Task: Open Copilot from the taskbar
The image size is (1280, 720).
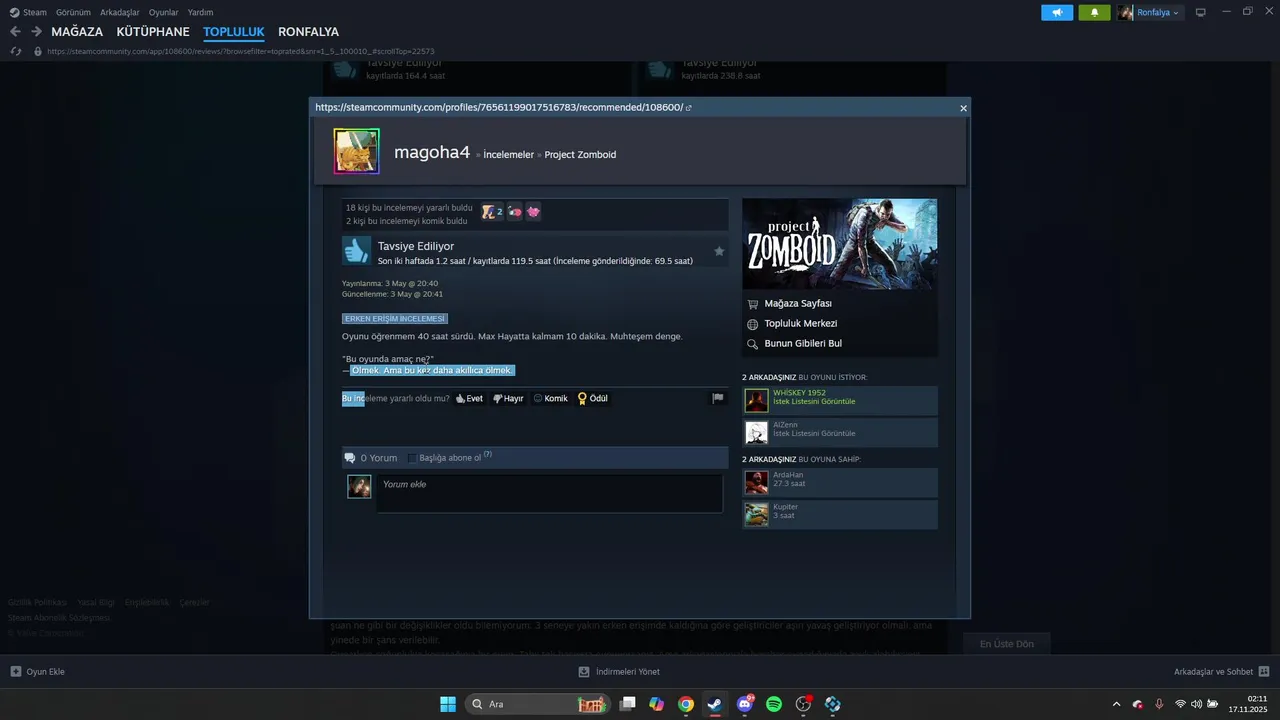Action: click(x=656, y=704)
